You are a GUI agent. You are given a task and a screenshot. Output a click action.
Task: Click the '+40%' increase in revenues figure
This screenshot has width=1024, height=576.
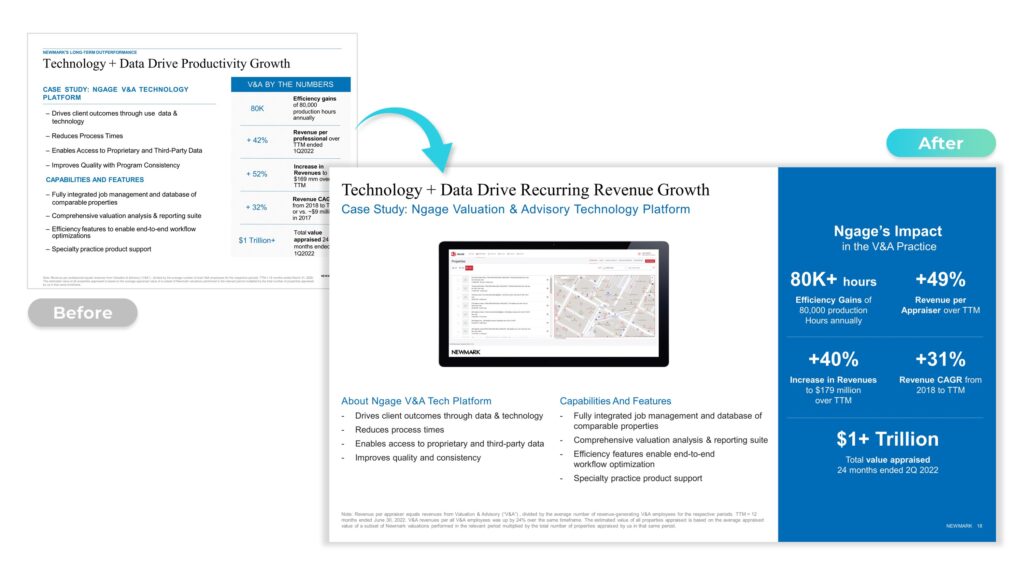(x=833, y=359)
